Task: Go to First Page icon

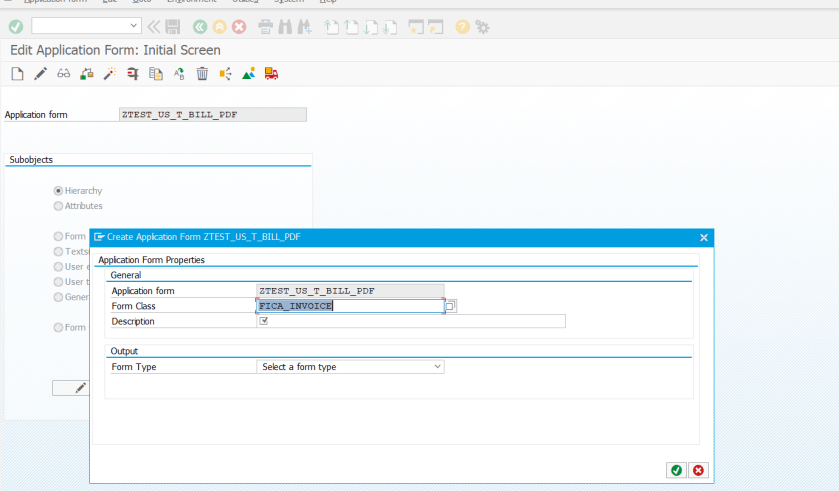Action: (332, 27)
